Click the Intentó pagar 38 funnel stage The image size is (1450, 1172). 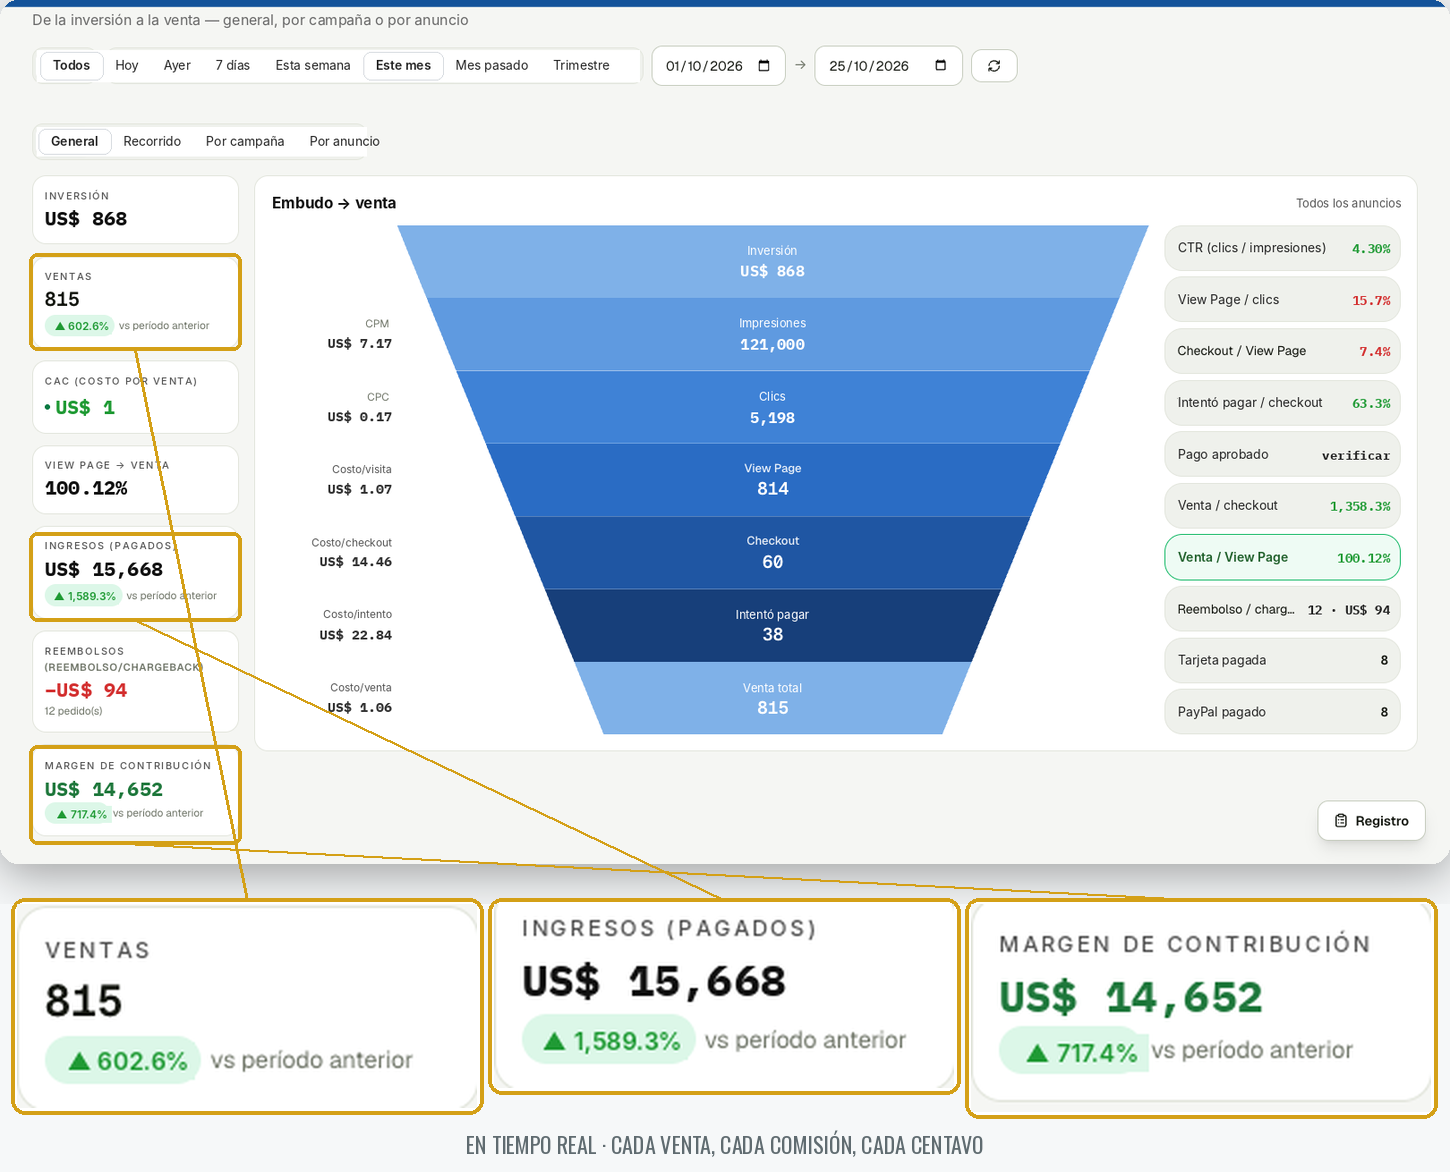(x=772, y=625)
